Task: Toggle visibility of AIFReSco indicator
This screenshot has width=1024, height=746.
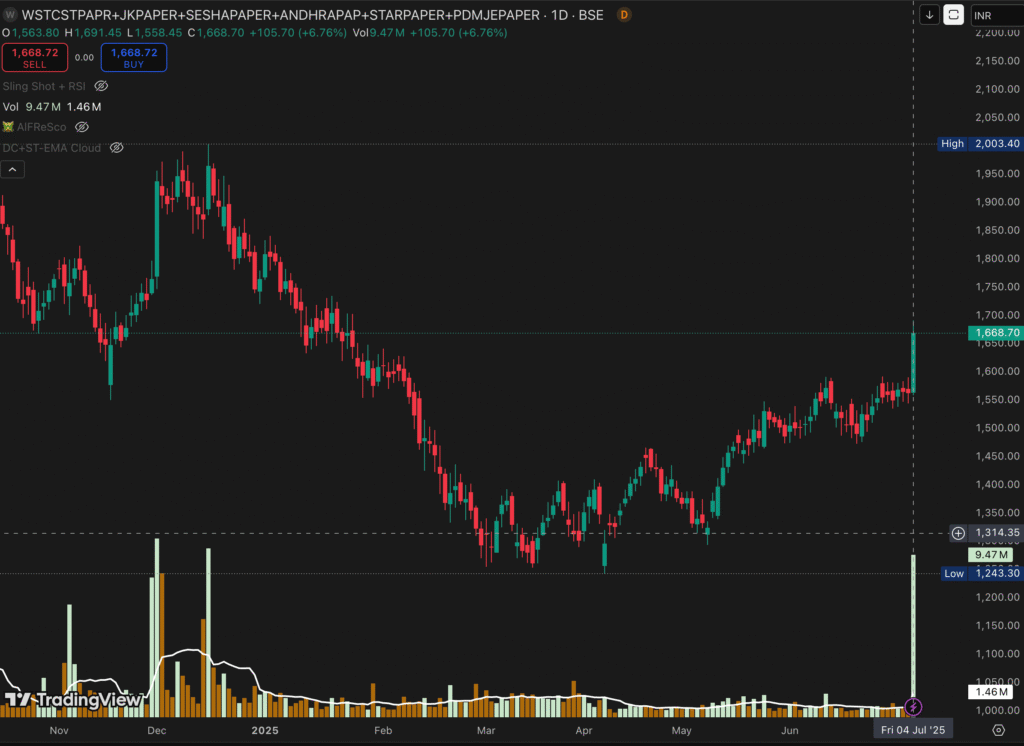Action: click(x=82, y=127)
